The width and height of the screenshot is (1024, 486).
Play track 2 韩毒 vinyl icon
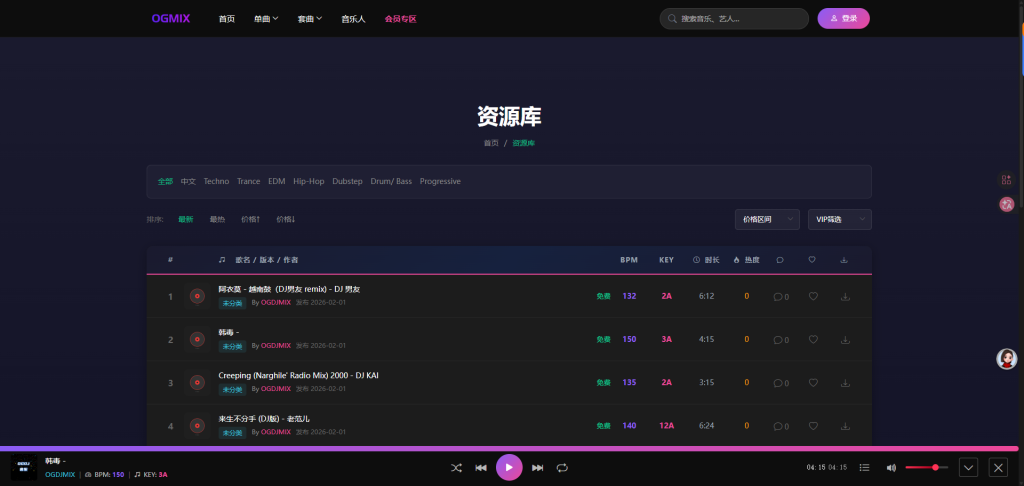coord(197,340)
